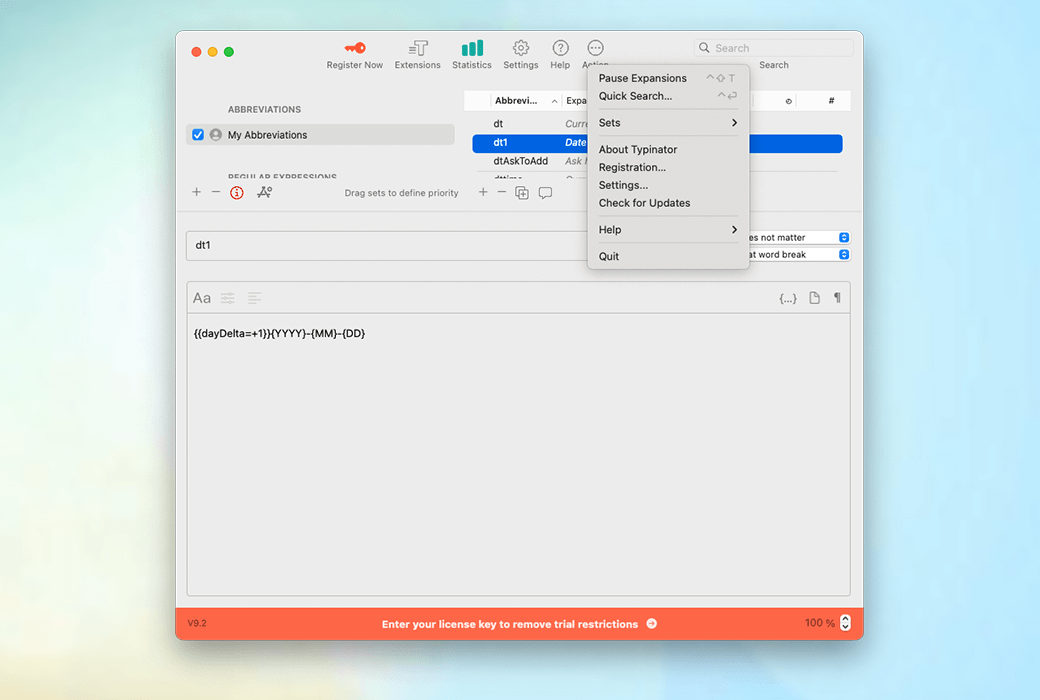
Task: Open the Extensions toolbar icon
Action: [418, 48]
